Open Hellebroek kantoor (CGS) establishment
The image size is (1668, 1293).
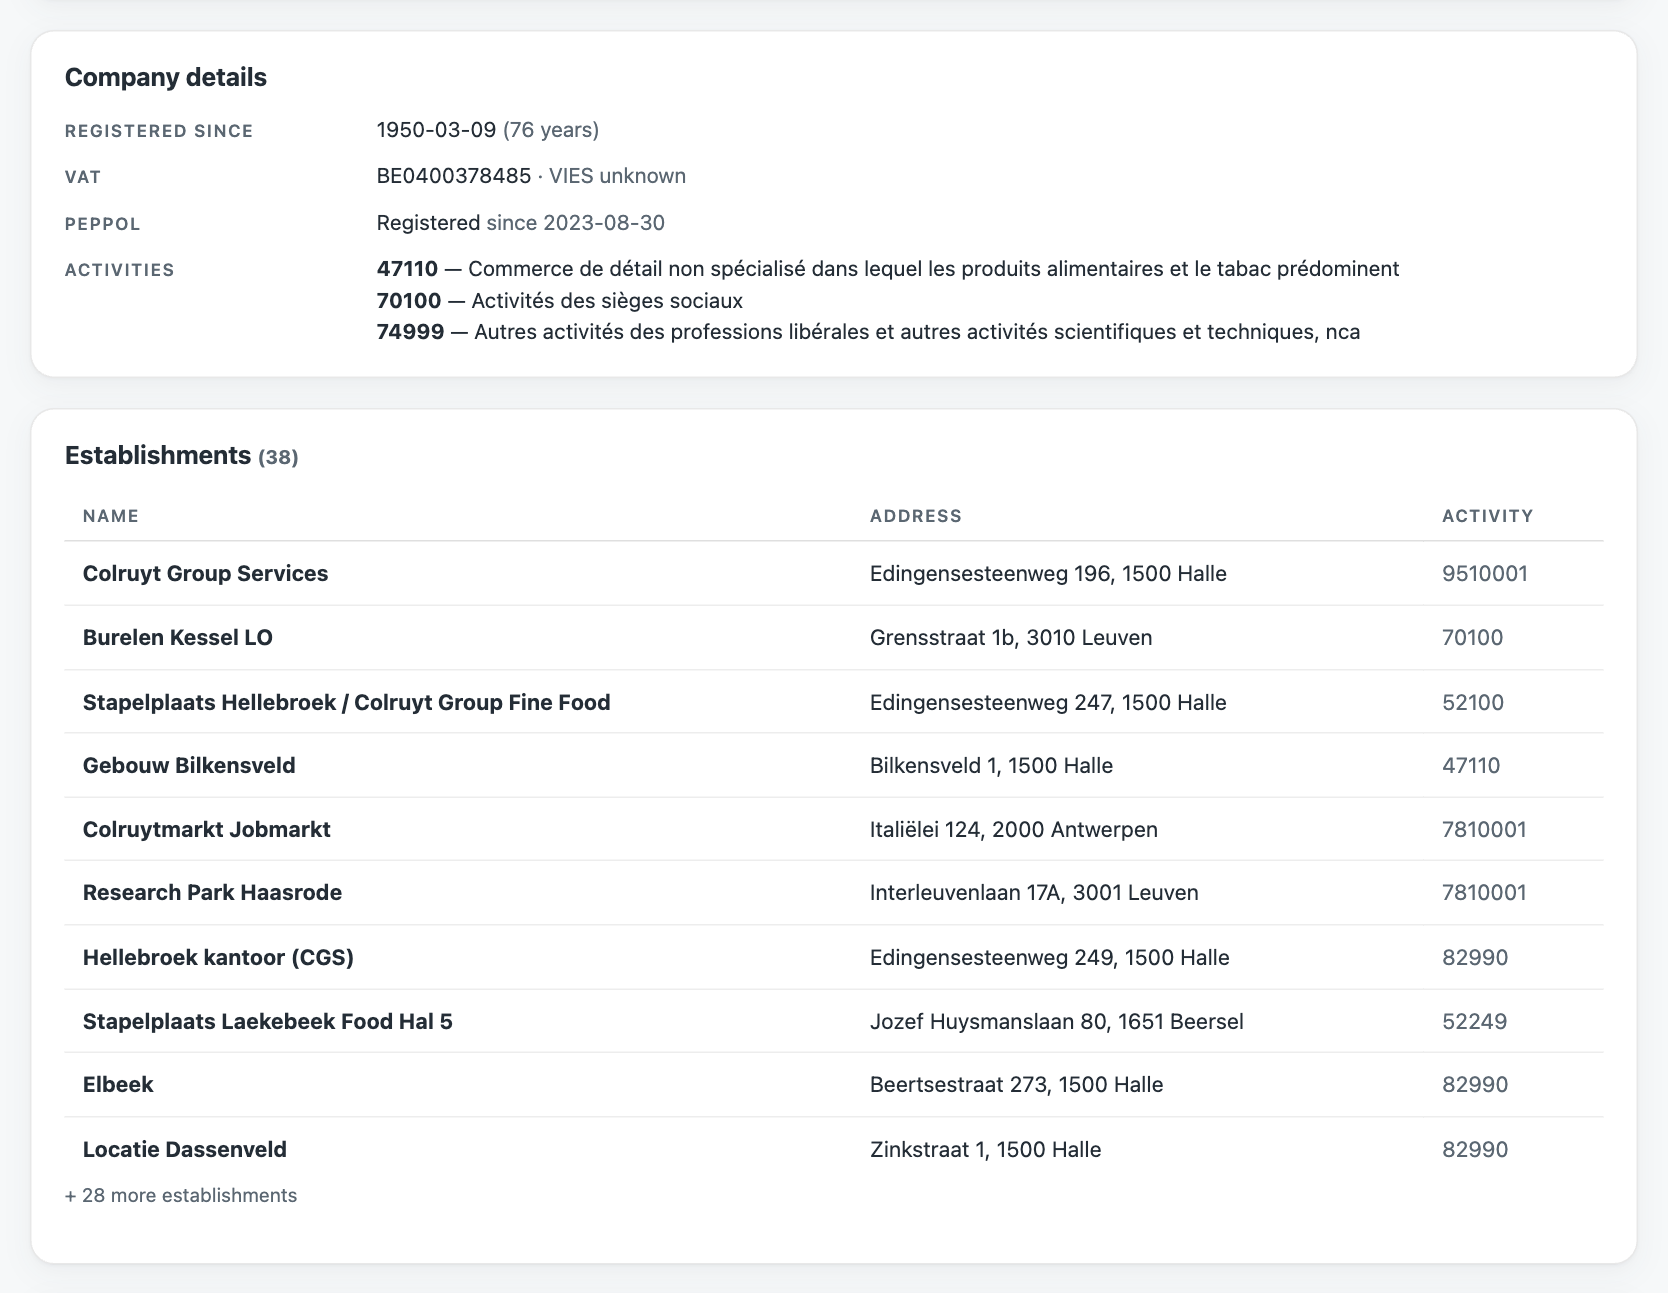point(834,957)
